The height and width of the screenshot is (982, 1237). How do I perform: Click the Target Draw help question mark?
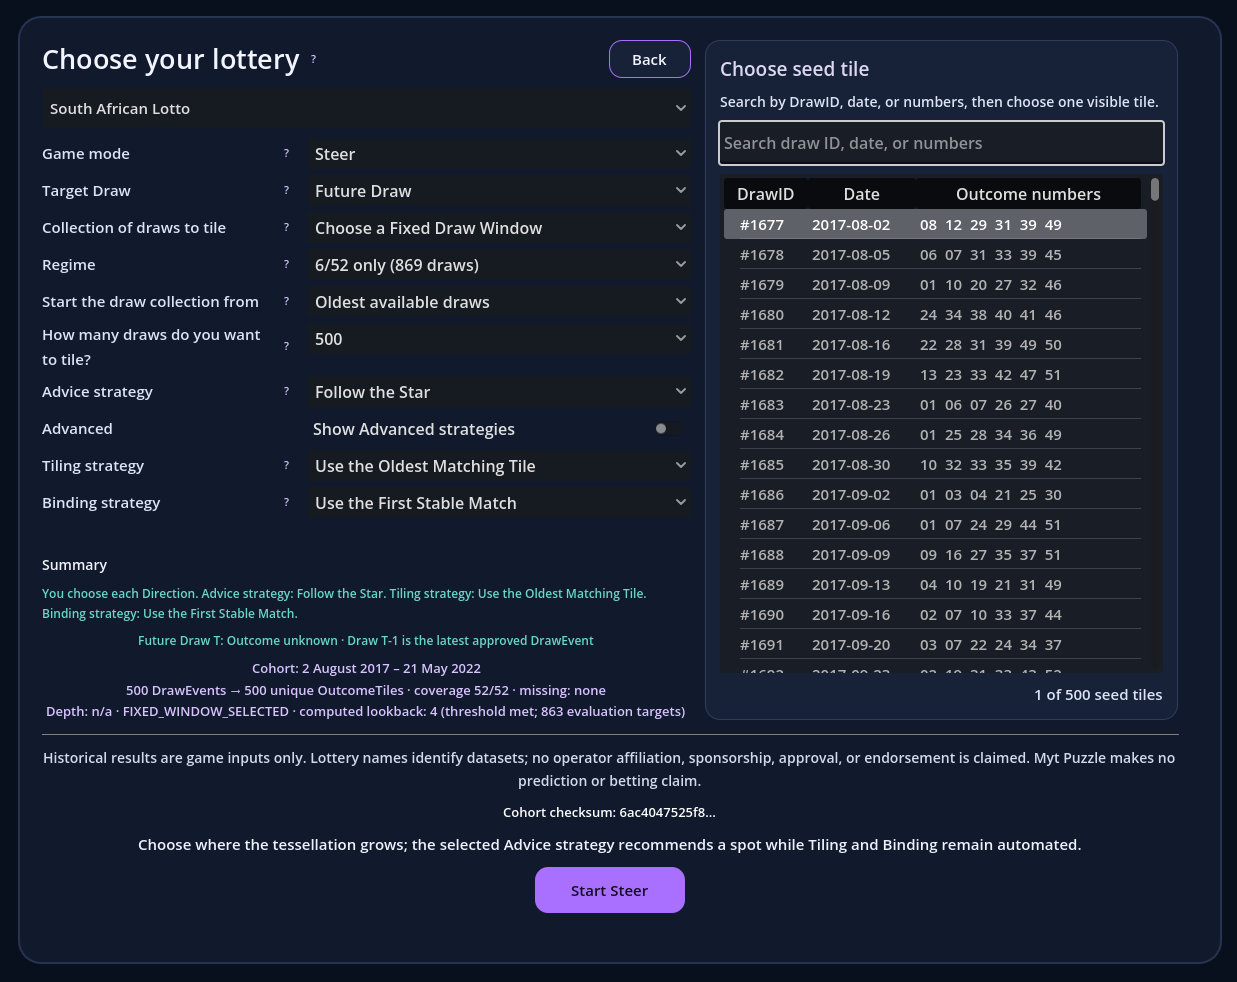point(286,190)
